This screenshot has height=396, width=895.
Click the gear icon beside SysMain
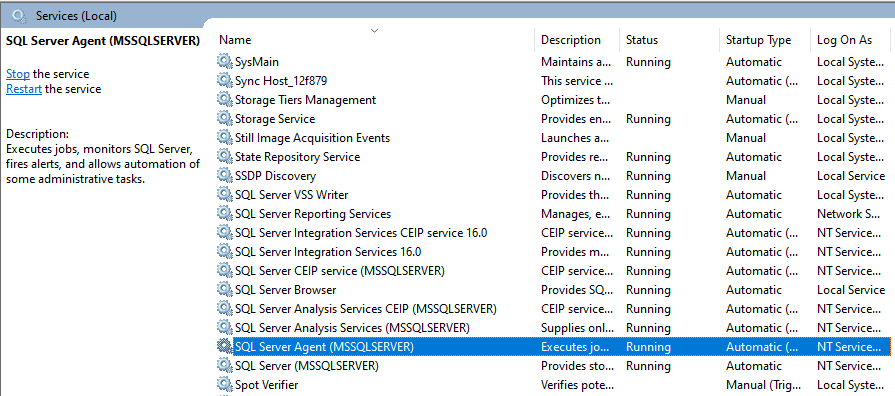coord(225,62)
